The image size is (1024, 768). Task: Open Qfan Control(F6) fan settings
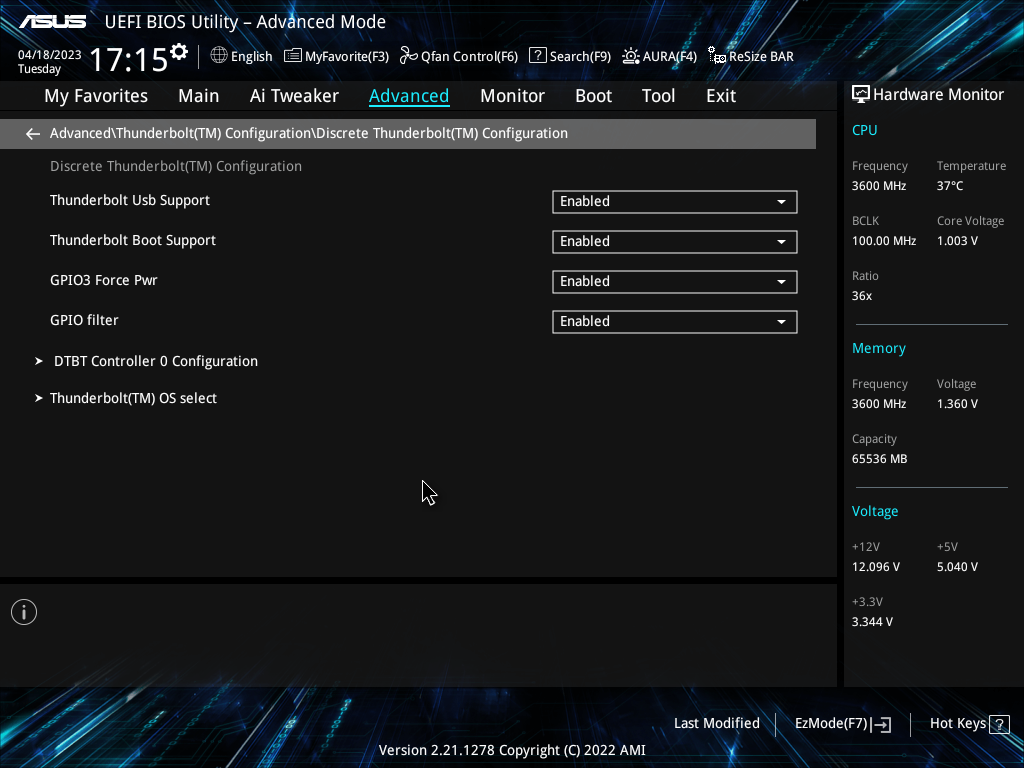click(459, 56)
